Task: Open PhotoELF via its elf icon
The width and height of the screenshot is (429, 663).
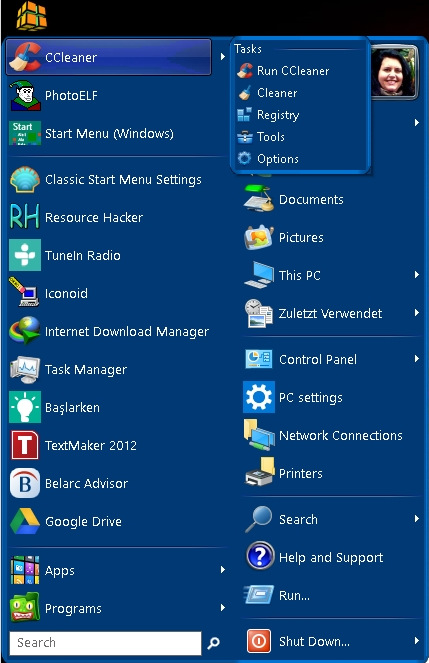Action: coord(25,95)
